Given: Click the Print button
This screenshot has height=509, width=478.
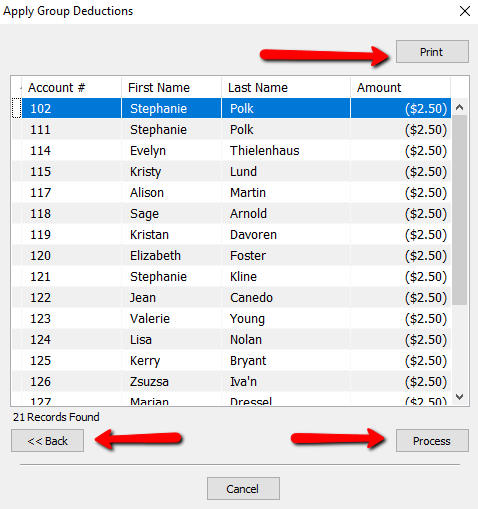Looking at the screenshot, I should pos(432,52).
